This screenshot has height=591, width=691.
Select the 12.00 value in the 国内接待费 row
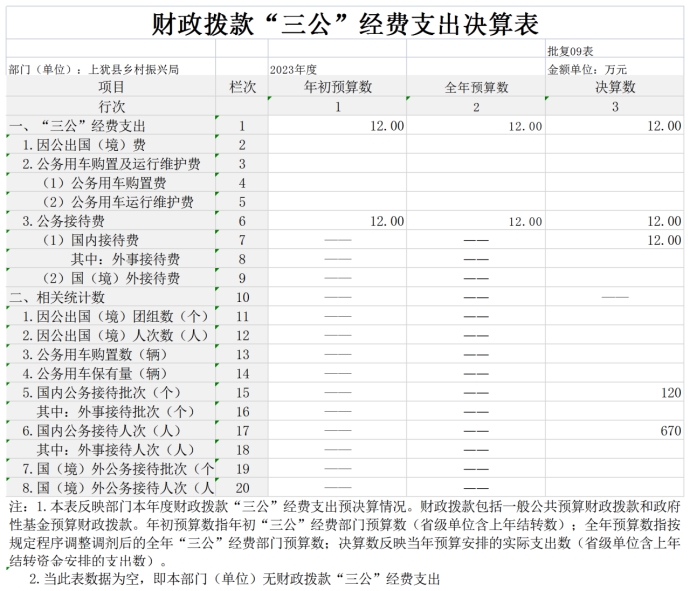(664, 240)
